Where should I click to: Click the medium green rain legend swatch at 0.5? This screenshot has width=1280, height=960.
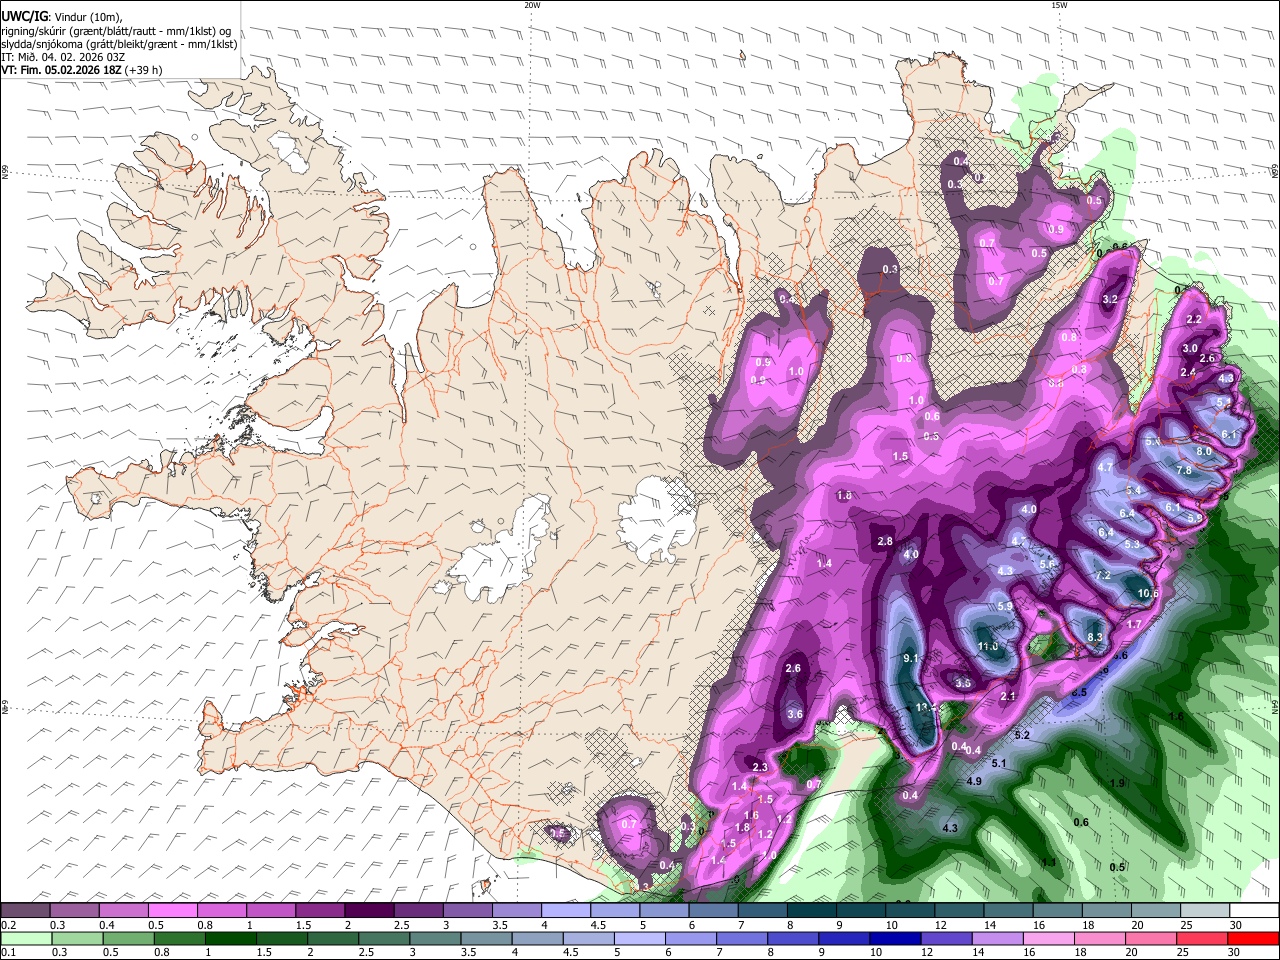click(127, 938)
